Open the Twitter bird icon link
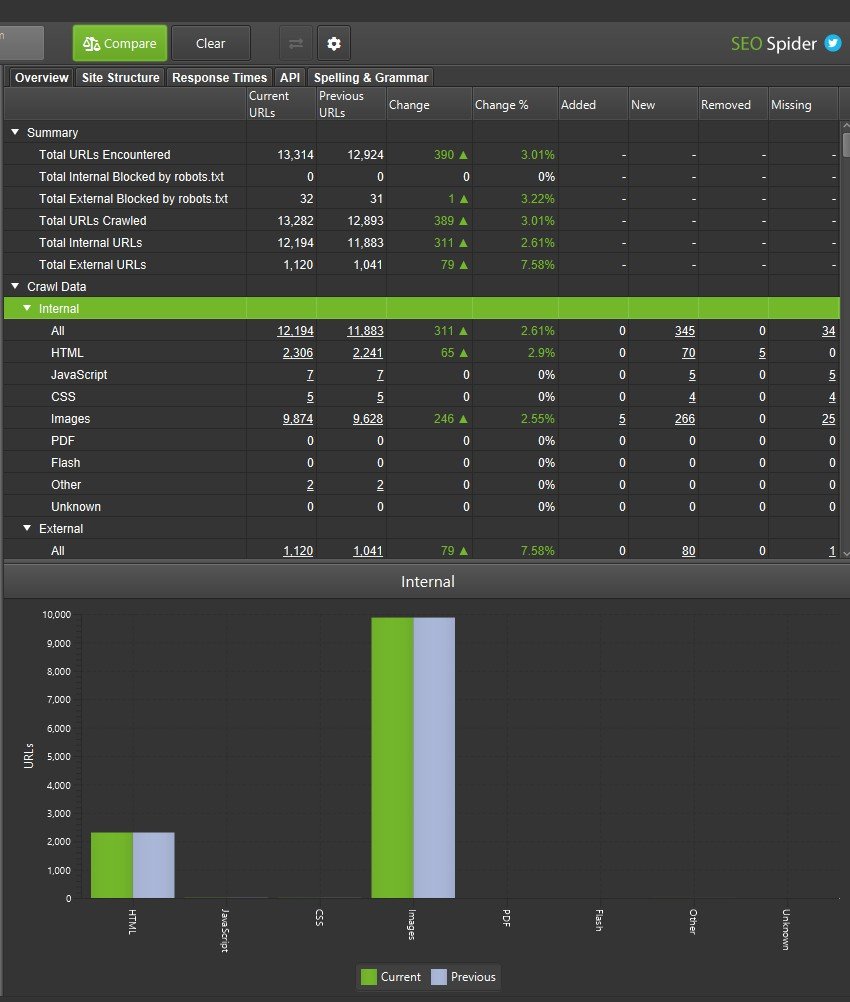This screenshot has height=1002, width=850. [832, 43]
